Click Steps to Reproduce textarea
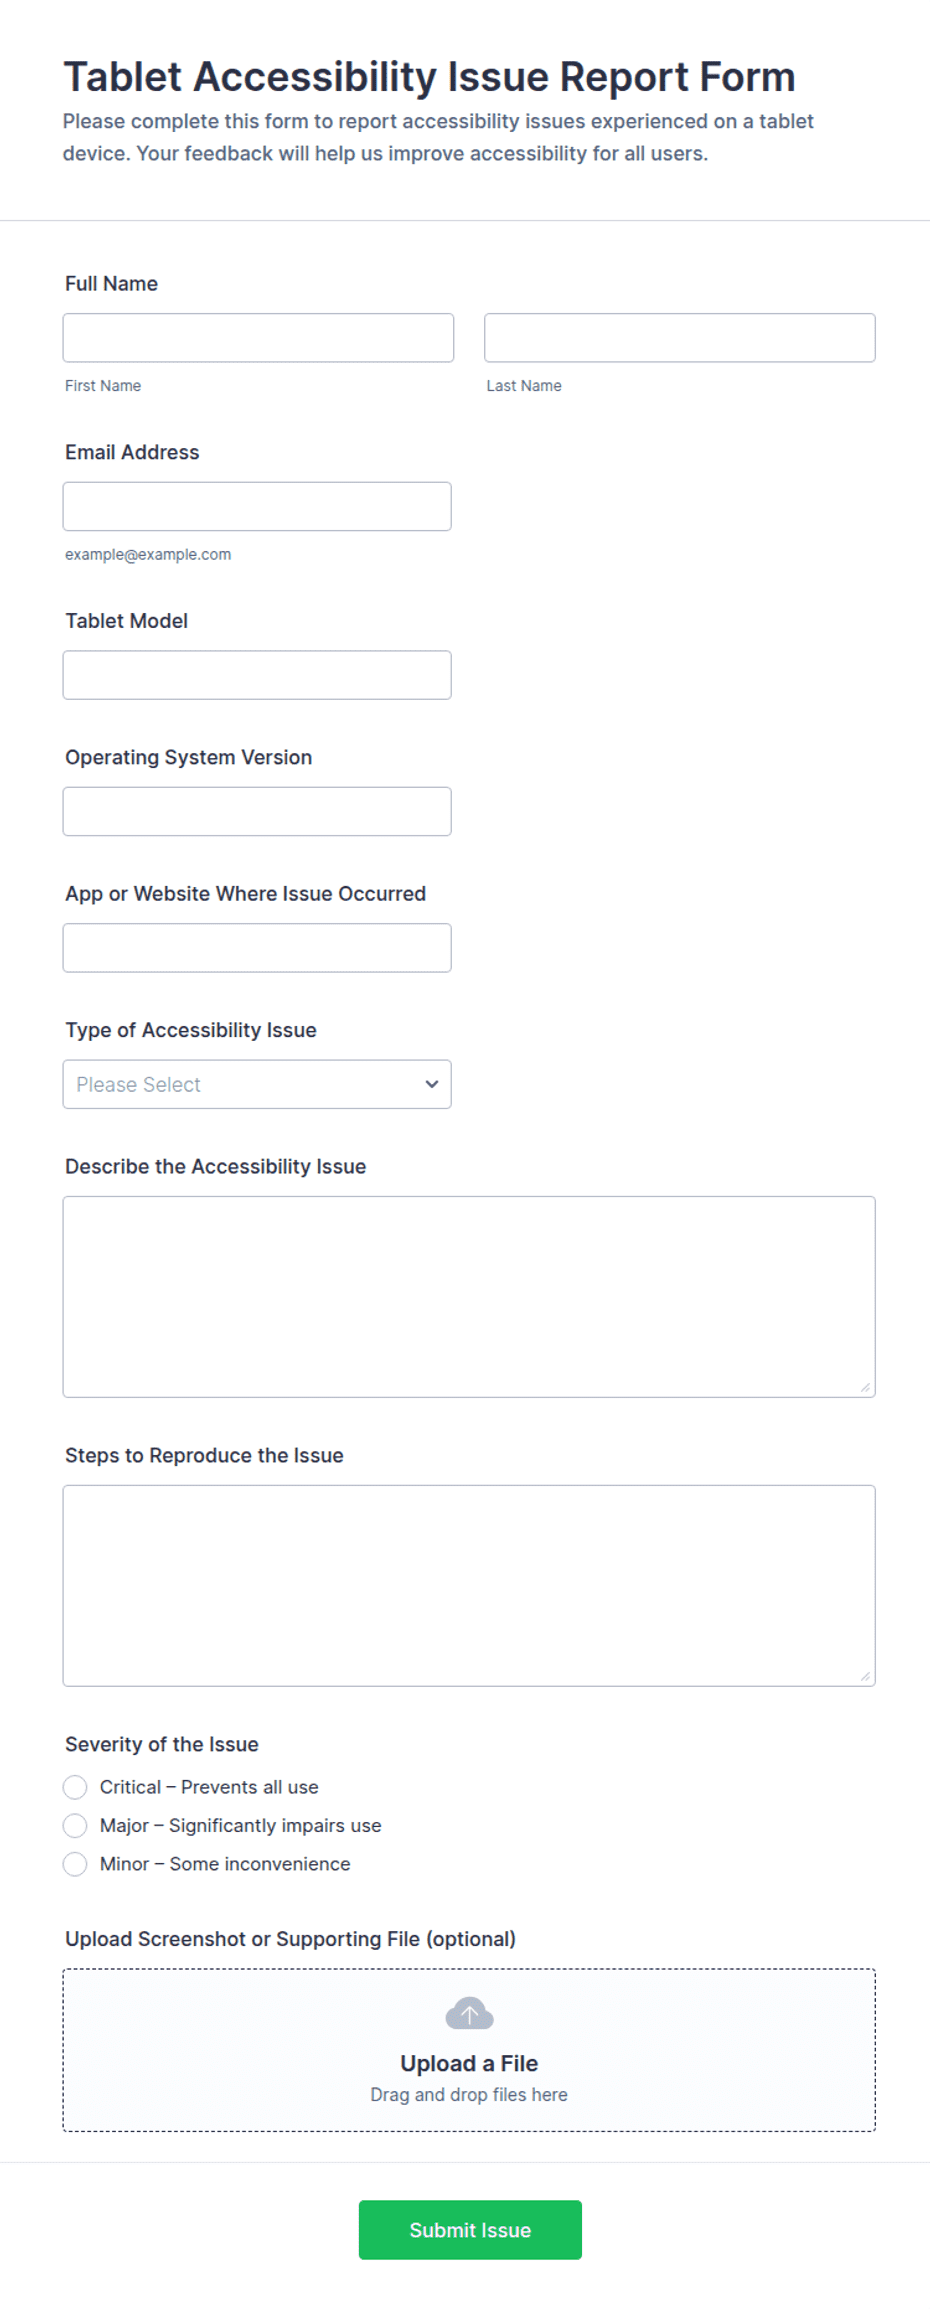930x2309 pixels. click(x=469, y=1586)
